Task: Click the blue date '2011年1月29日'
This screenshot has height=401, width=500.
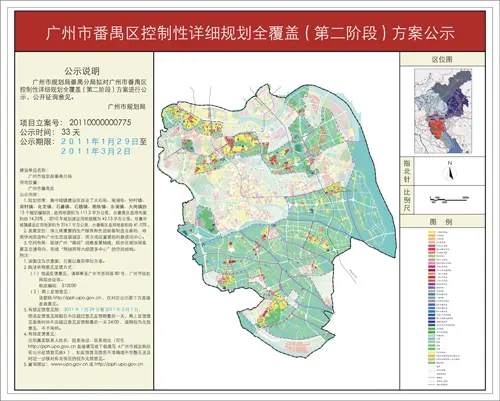Action: tap(99, 142)
